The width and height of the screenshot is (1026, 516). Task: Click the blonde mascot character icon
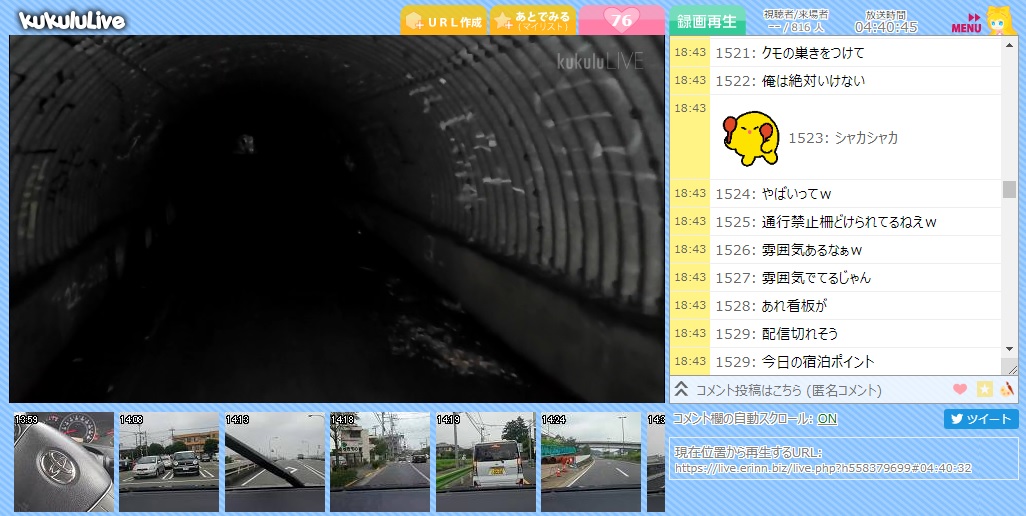[1000, 20]
